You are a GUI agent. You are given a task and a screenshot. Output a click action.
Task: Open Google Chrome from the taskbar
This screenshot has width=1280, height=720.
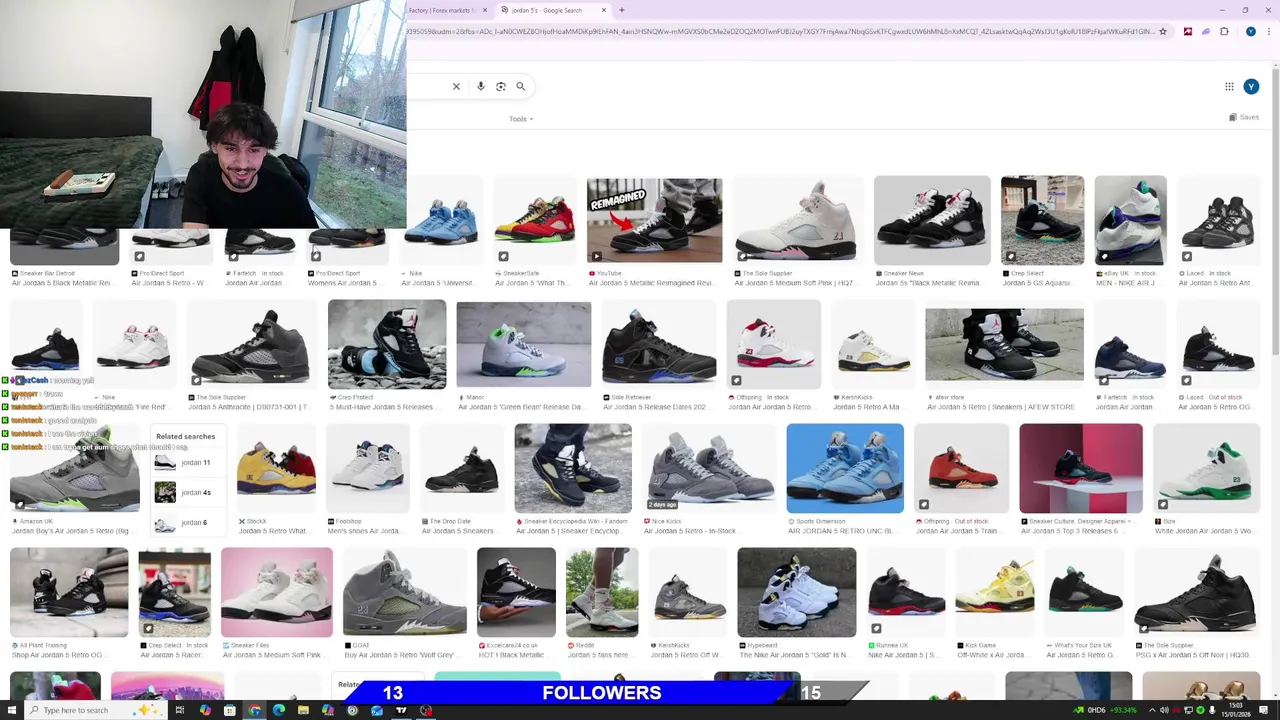[254, 711]
